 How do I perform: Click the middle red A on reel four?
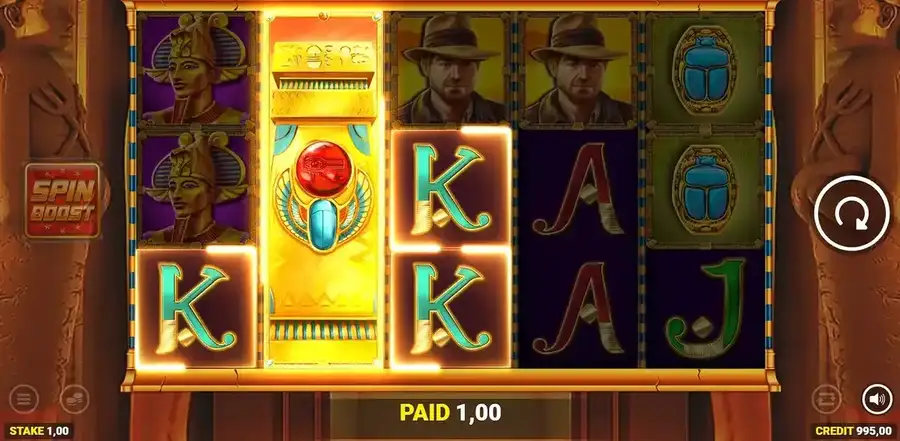point(577,189)
